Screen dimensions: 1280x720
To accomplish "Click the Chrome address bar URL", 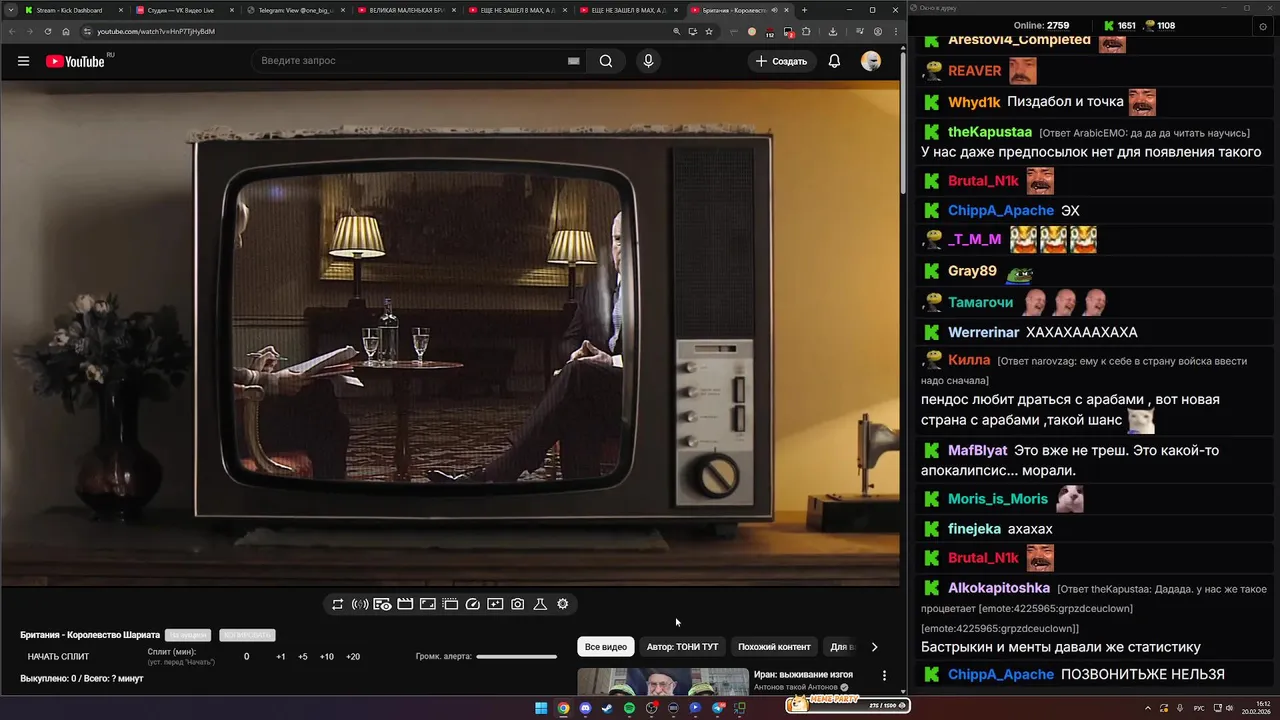I will pyautogui.click(x=156, y=31).
